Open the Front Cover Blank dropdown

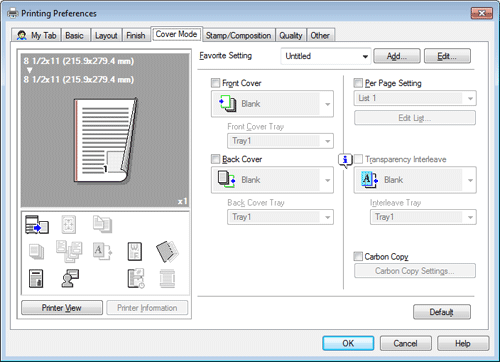click(272, 104)
